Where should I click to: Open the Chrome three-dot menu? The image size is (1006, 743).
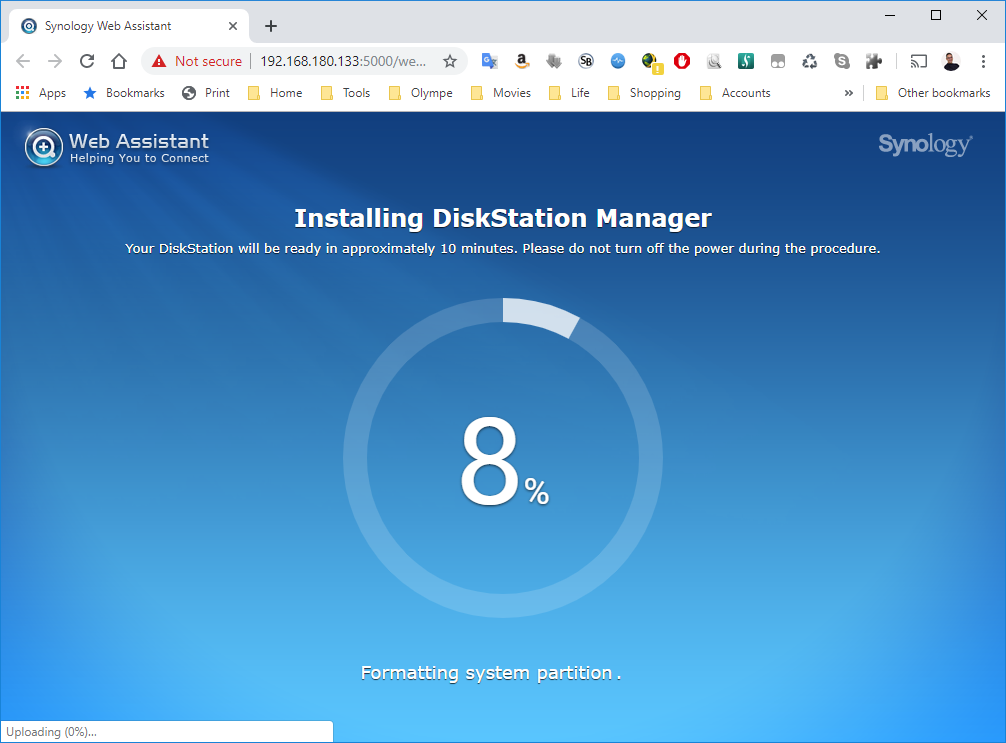click(983, 61)
